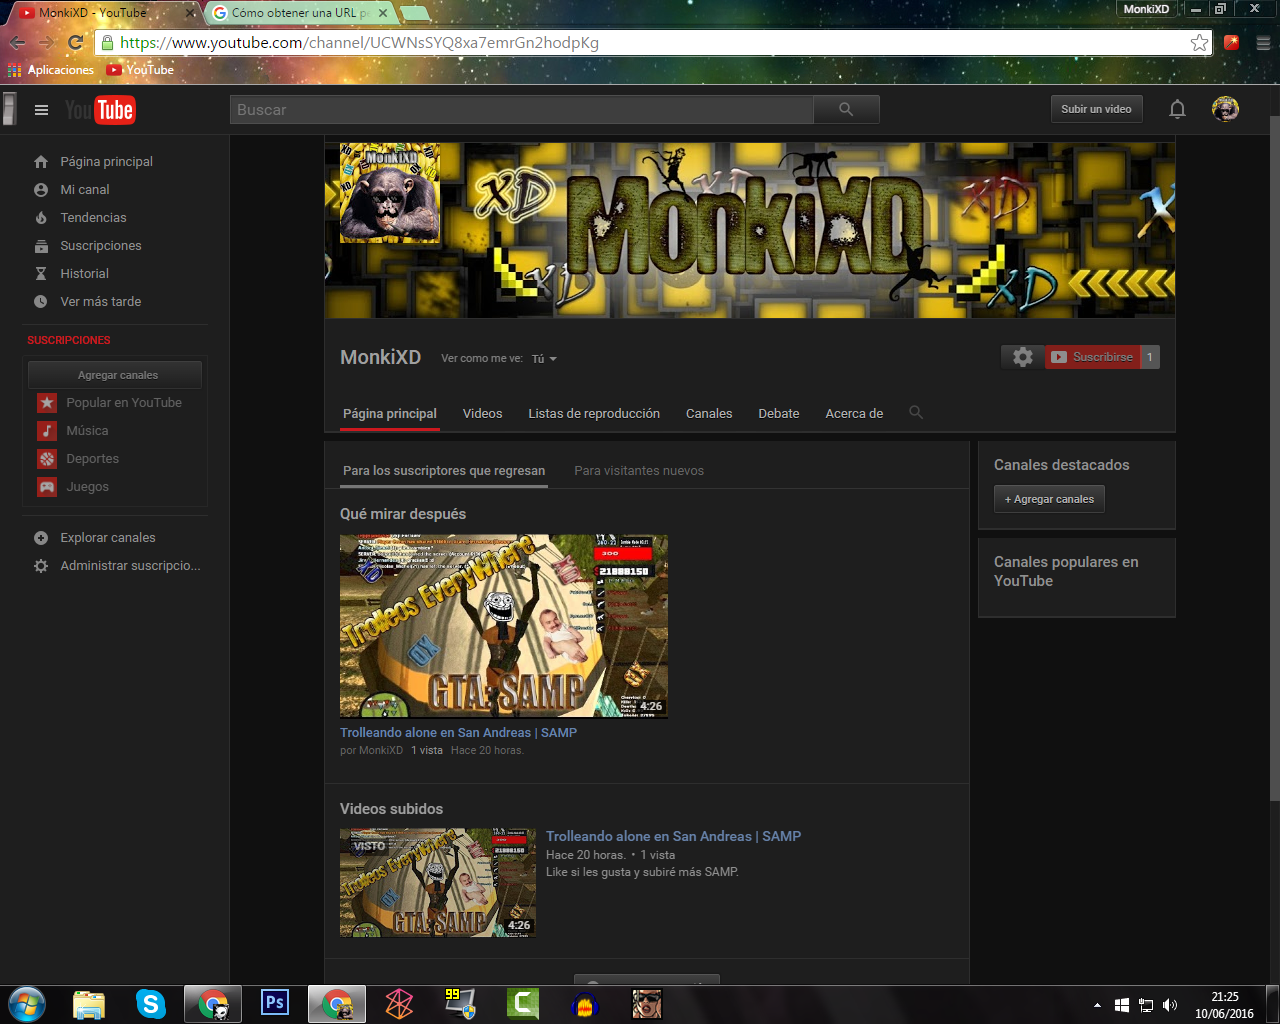Click the 'Canales populares en YouTube' heading

point(1066,571)
